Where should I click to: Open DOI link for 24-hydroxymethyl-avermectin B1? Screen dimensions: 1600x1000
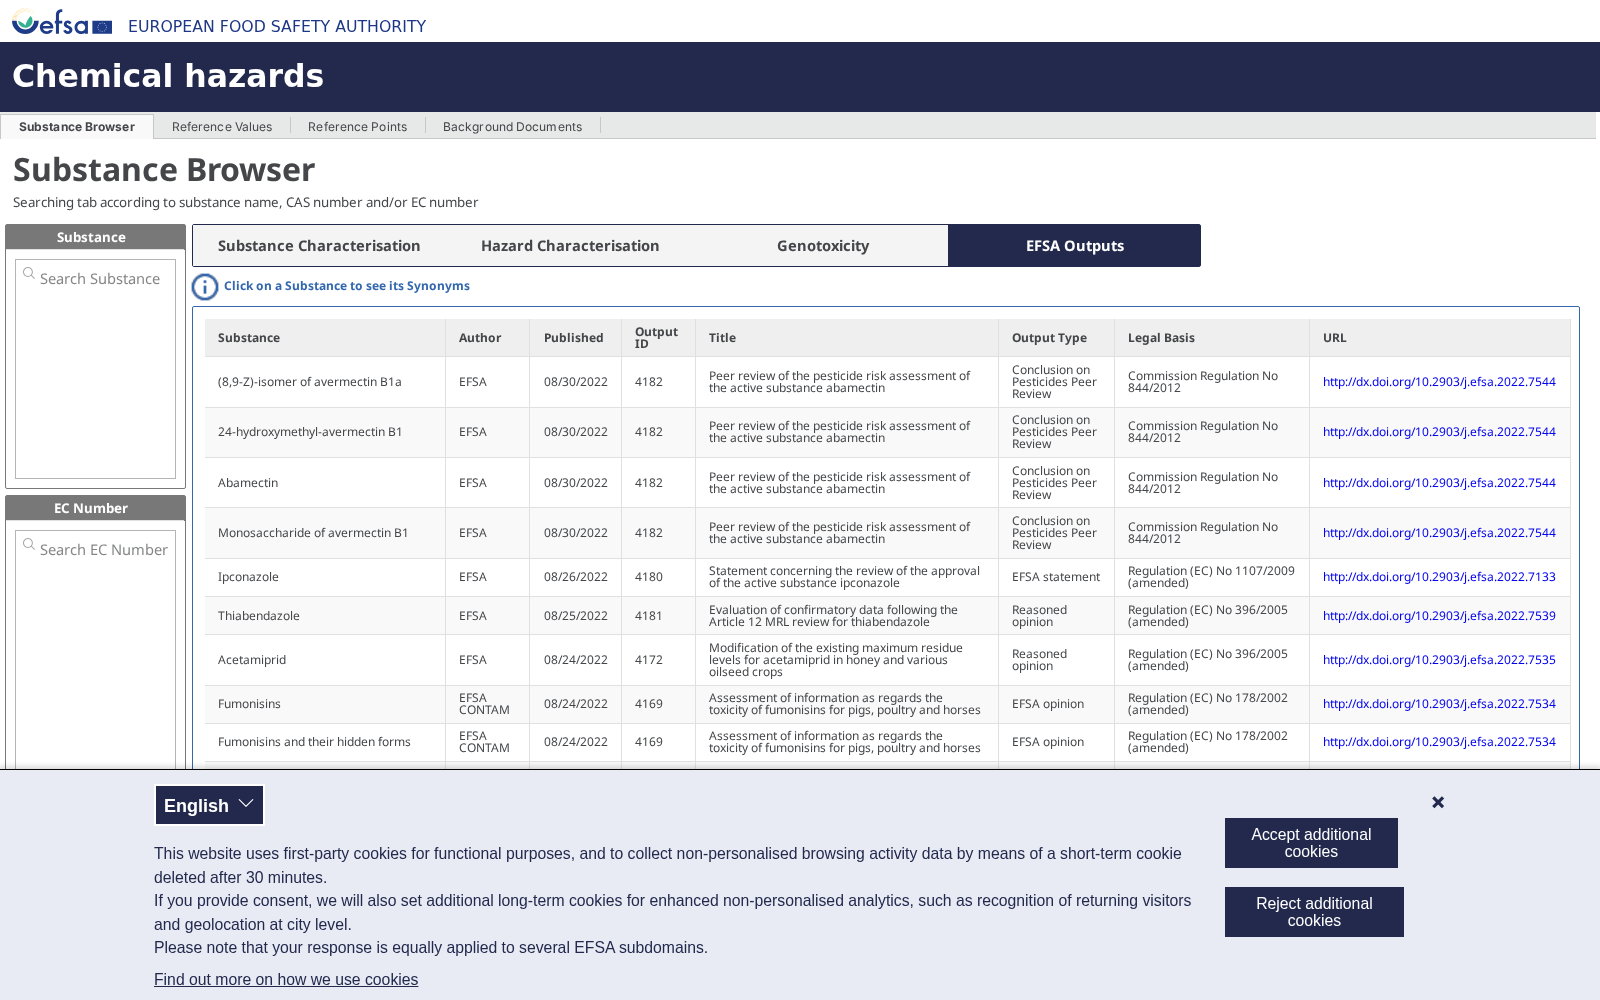(x=1439, y=432)
